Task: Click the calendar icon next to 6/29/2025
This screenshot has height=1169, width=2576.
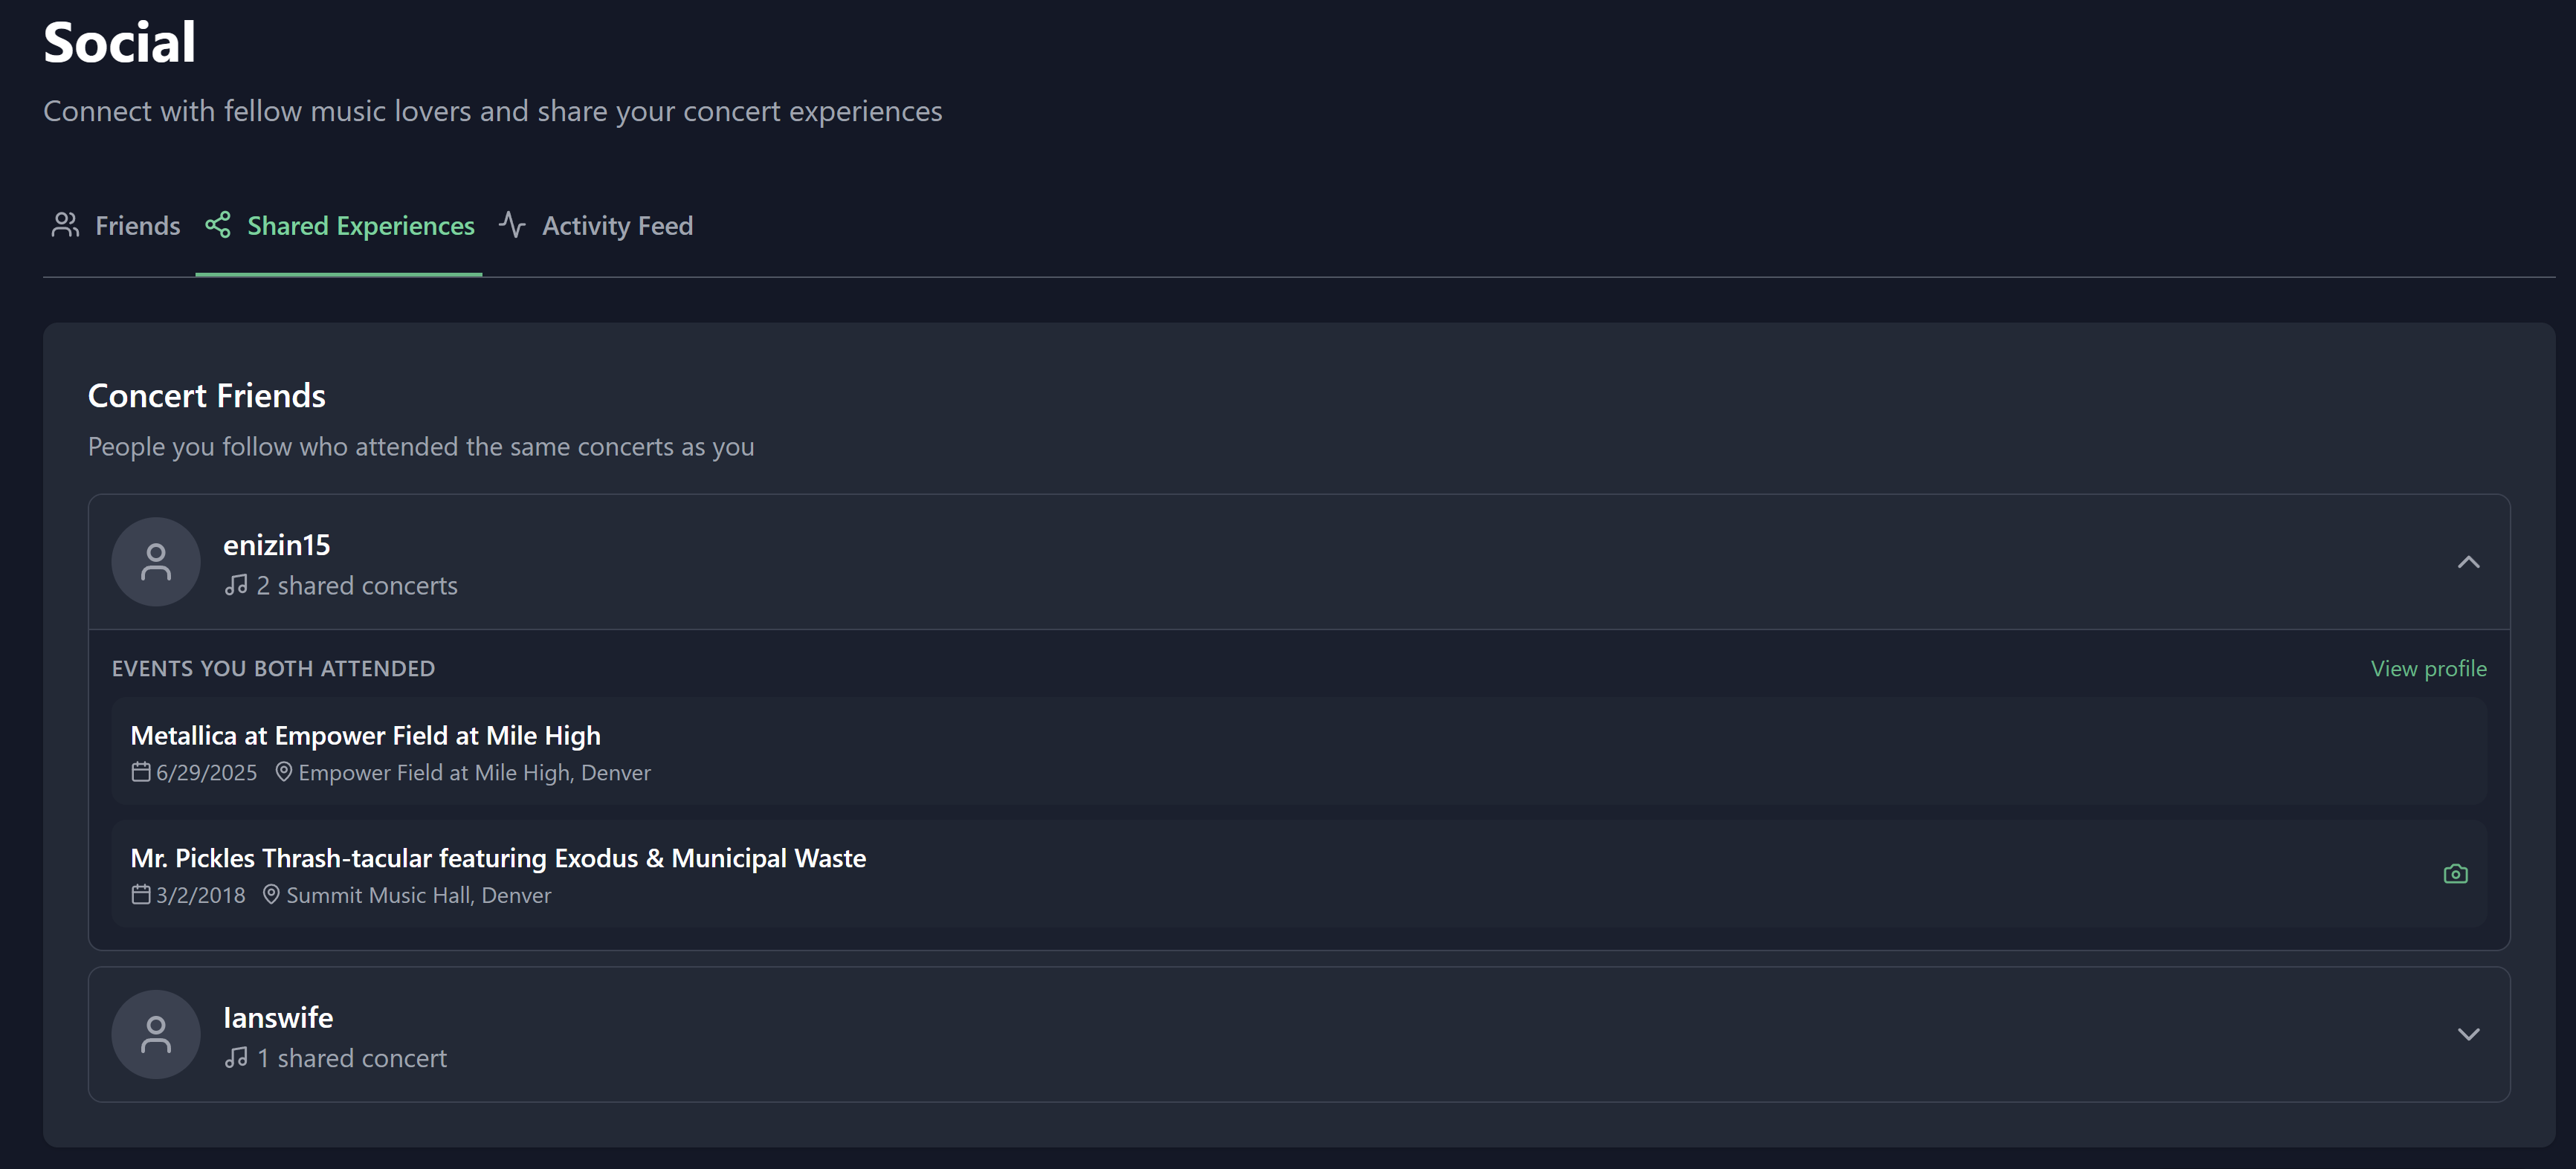Action: 141,772
